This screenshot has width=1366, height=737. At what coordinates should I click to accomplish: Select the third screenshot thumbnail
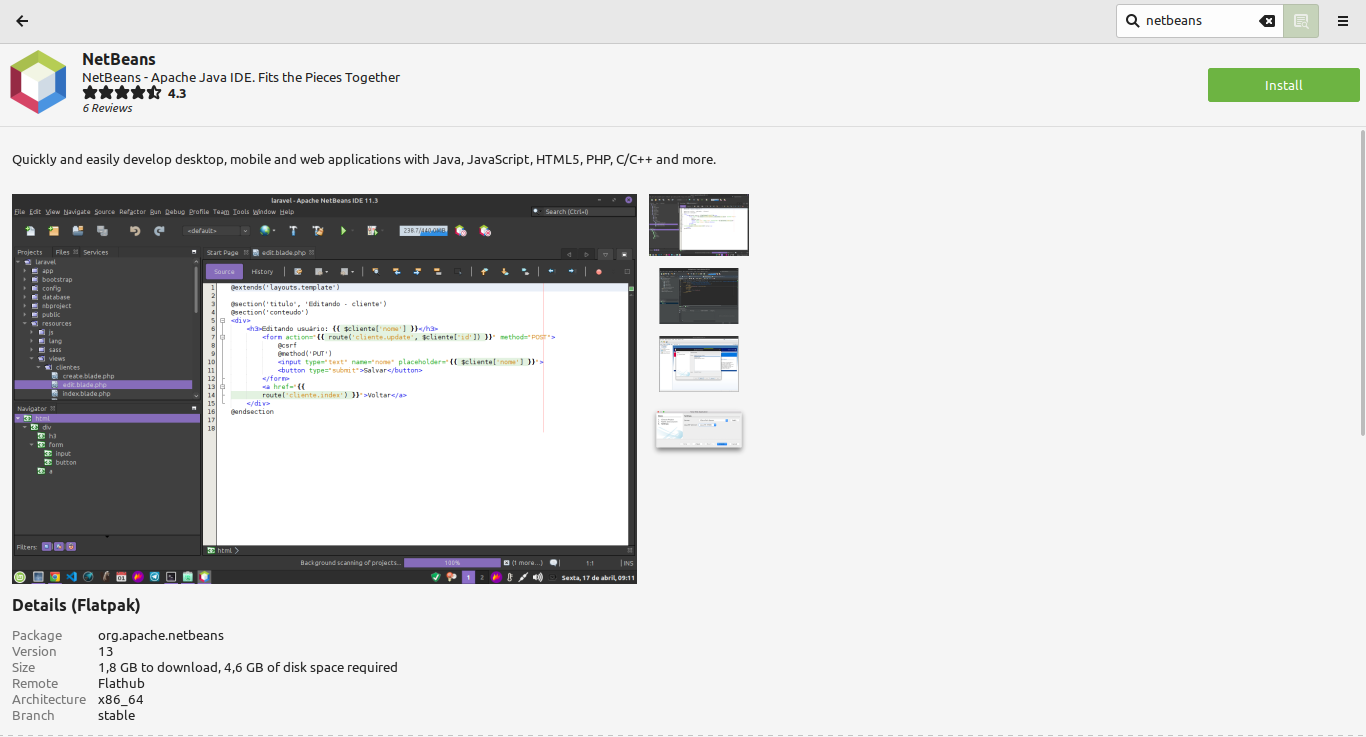(699, 363)
